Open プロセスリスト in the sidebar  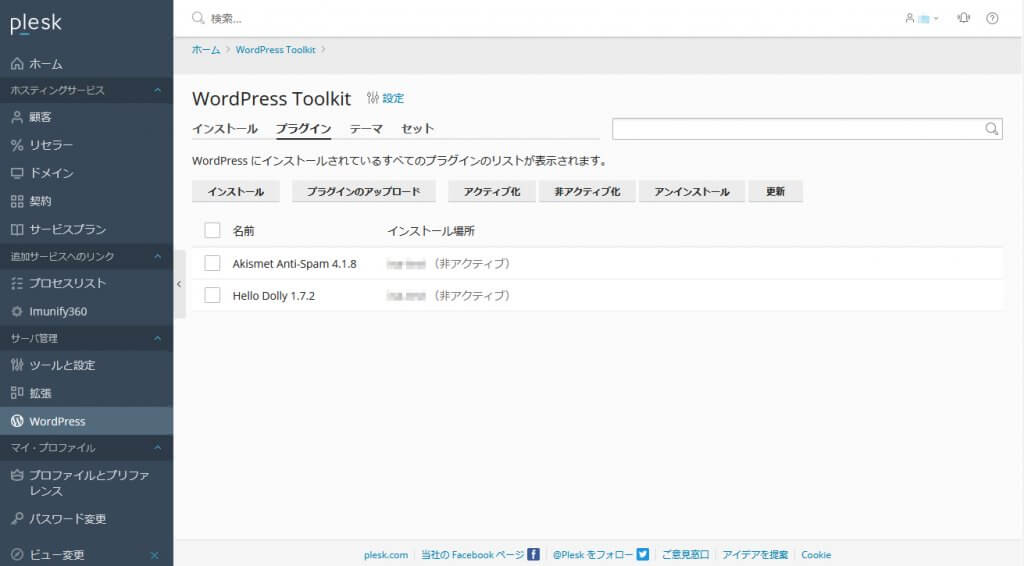click(x=86, y=283)
